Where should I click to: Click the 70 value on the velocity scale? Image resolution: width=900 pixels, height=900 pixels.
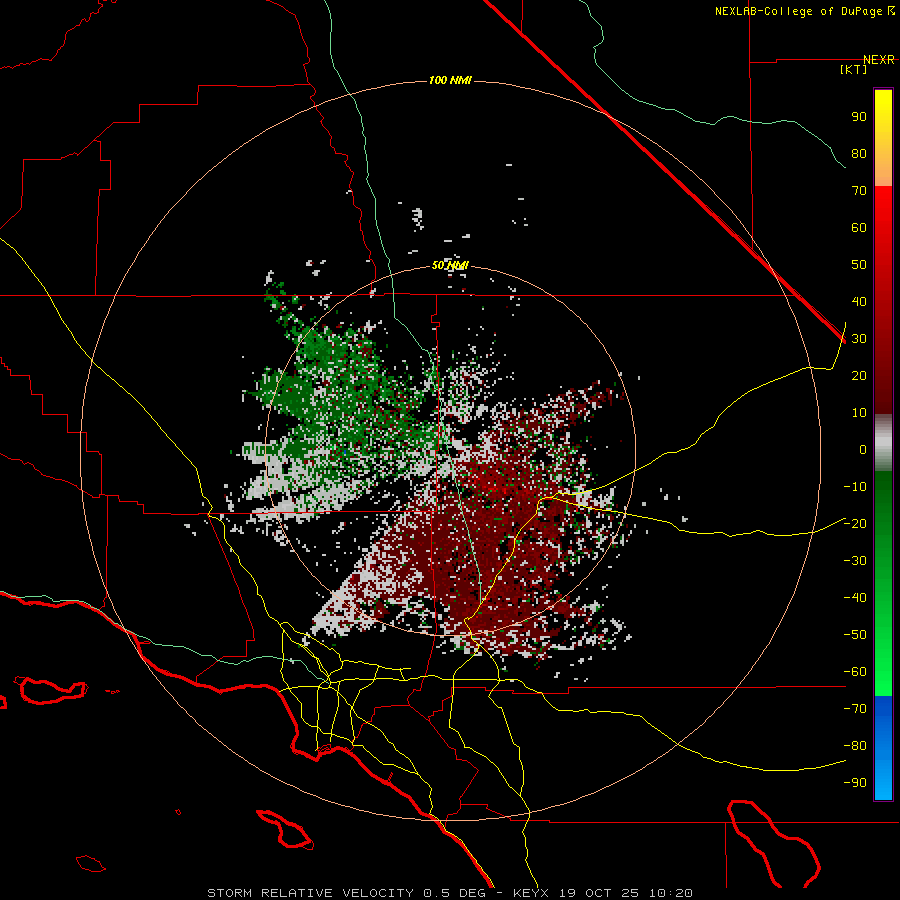point(859,191)
